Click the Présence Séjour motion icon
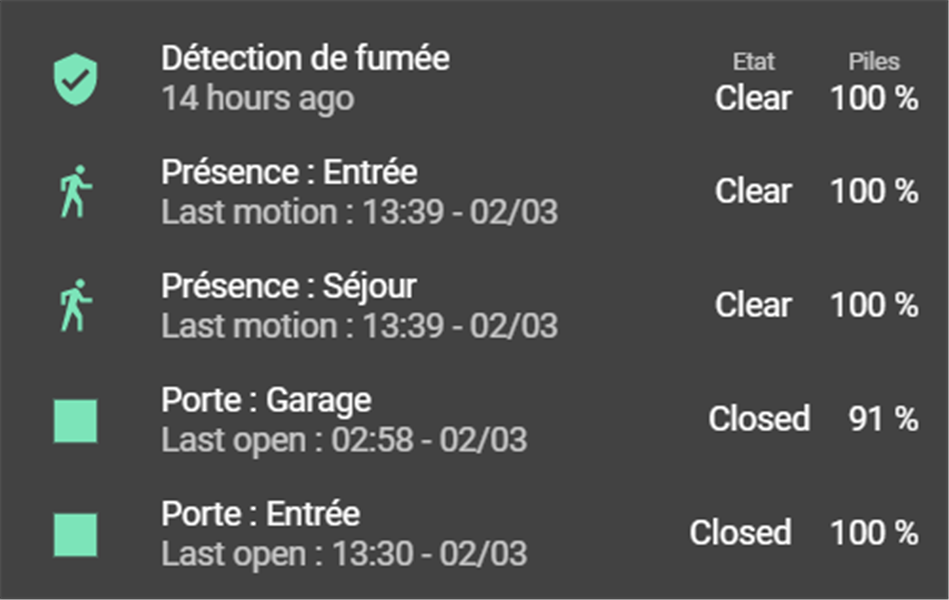 coord(75,306)
